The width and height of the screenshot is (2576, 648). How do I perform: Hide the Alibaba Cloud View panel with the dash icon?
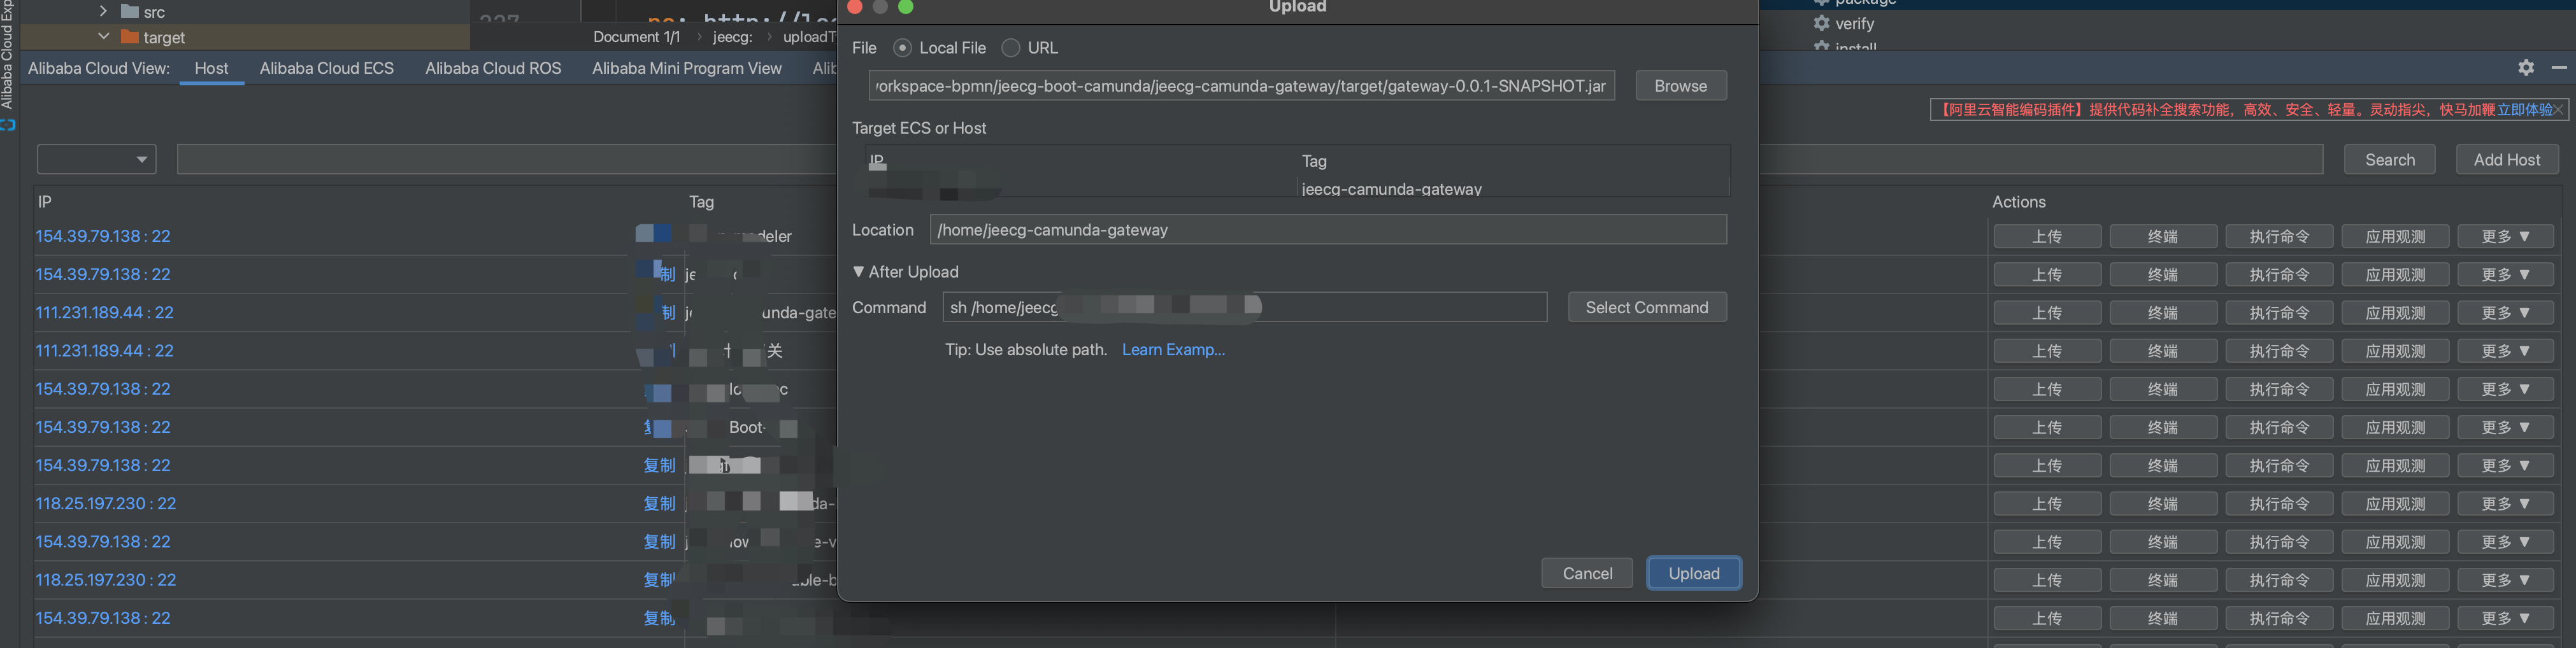[2559, 67]
